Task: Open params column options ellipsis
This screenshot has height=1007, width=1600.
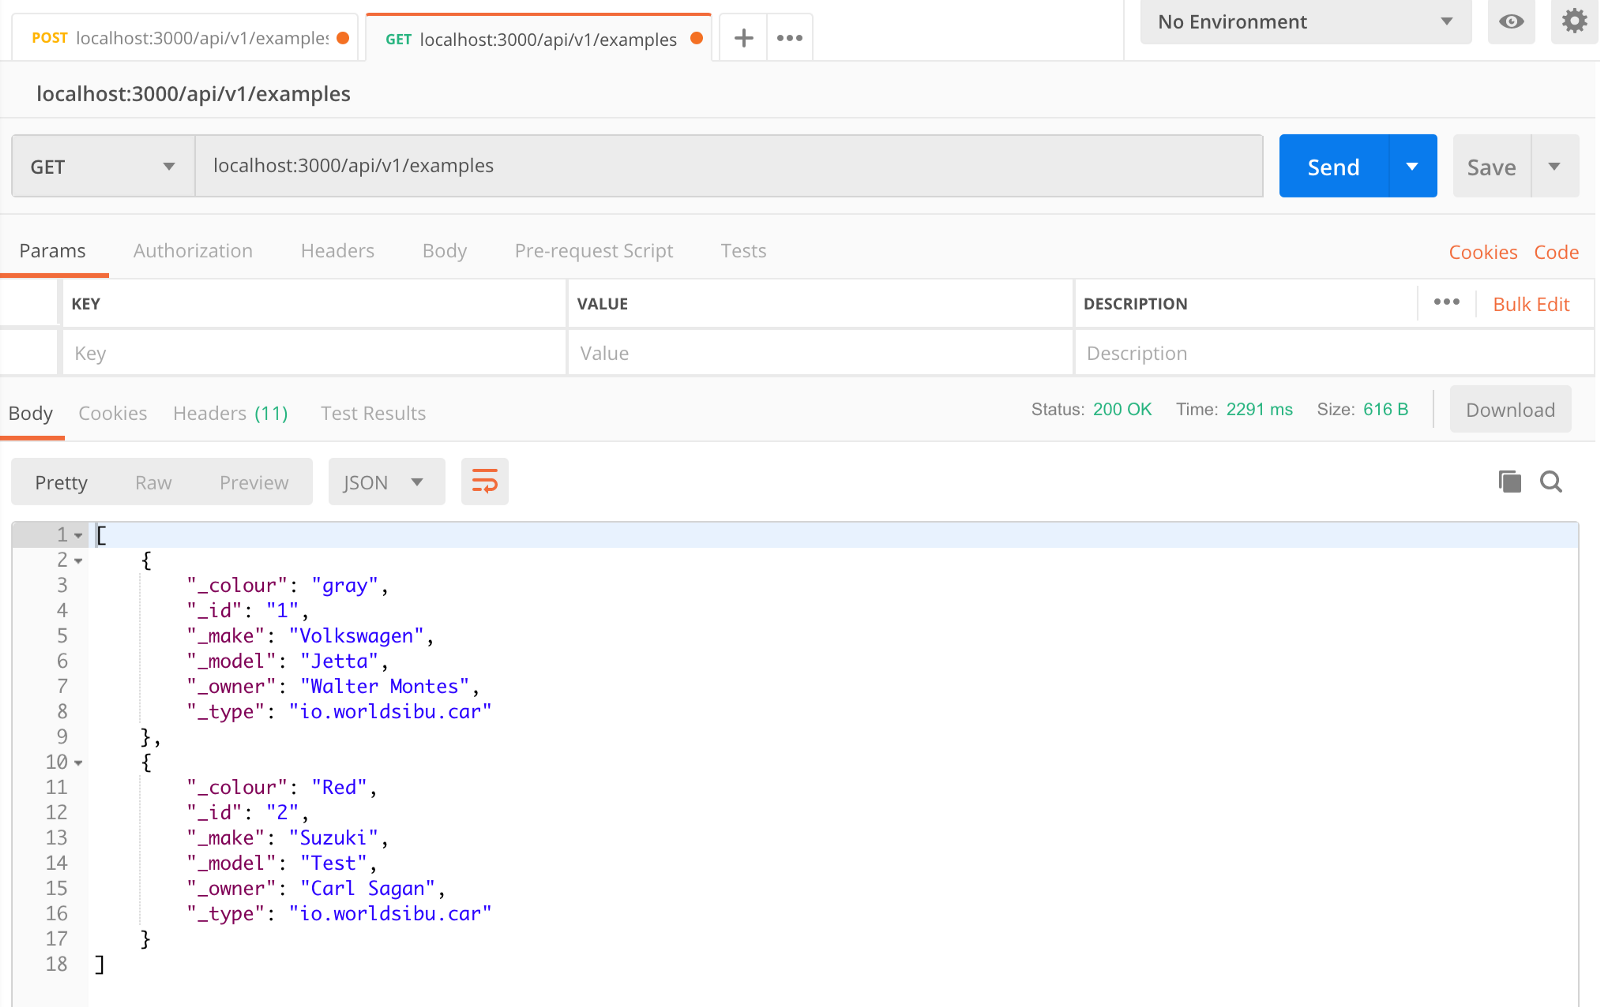Action: click(1446, 303)
